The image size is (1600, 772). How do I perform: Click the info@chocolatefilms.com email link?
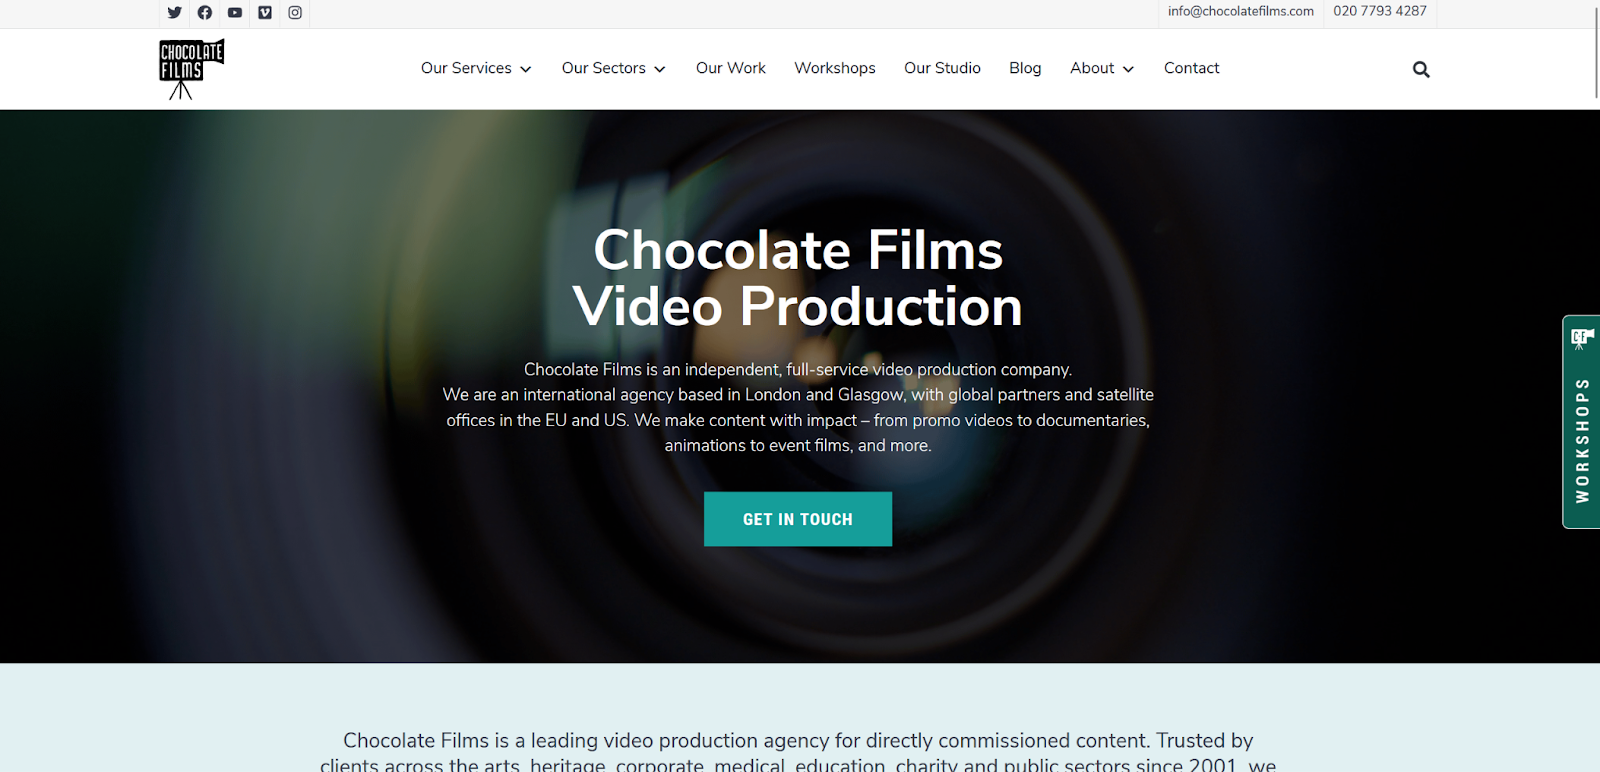(x=1240, y=11)
